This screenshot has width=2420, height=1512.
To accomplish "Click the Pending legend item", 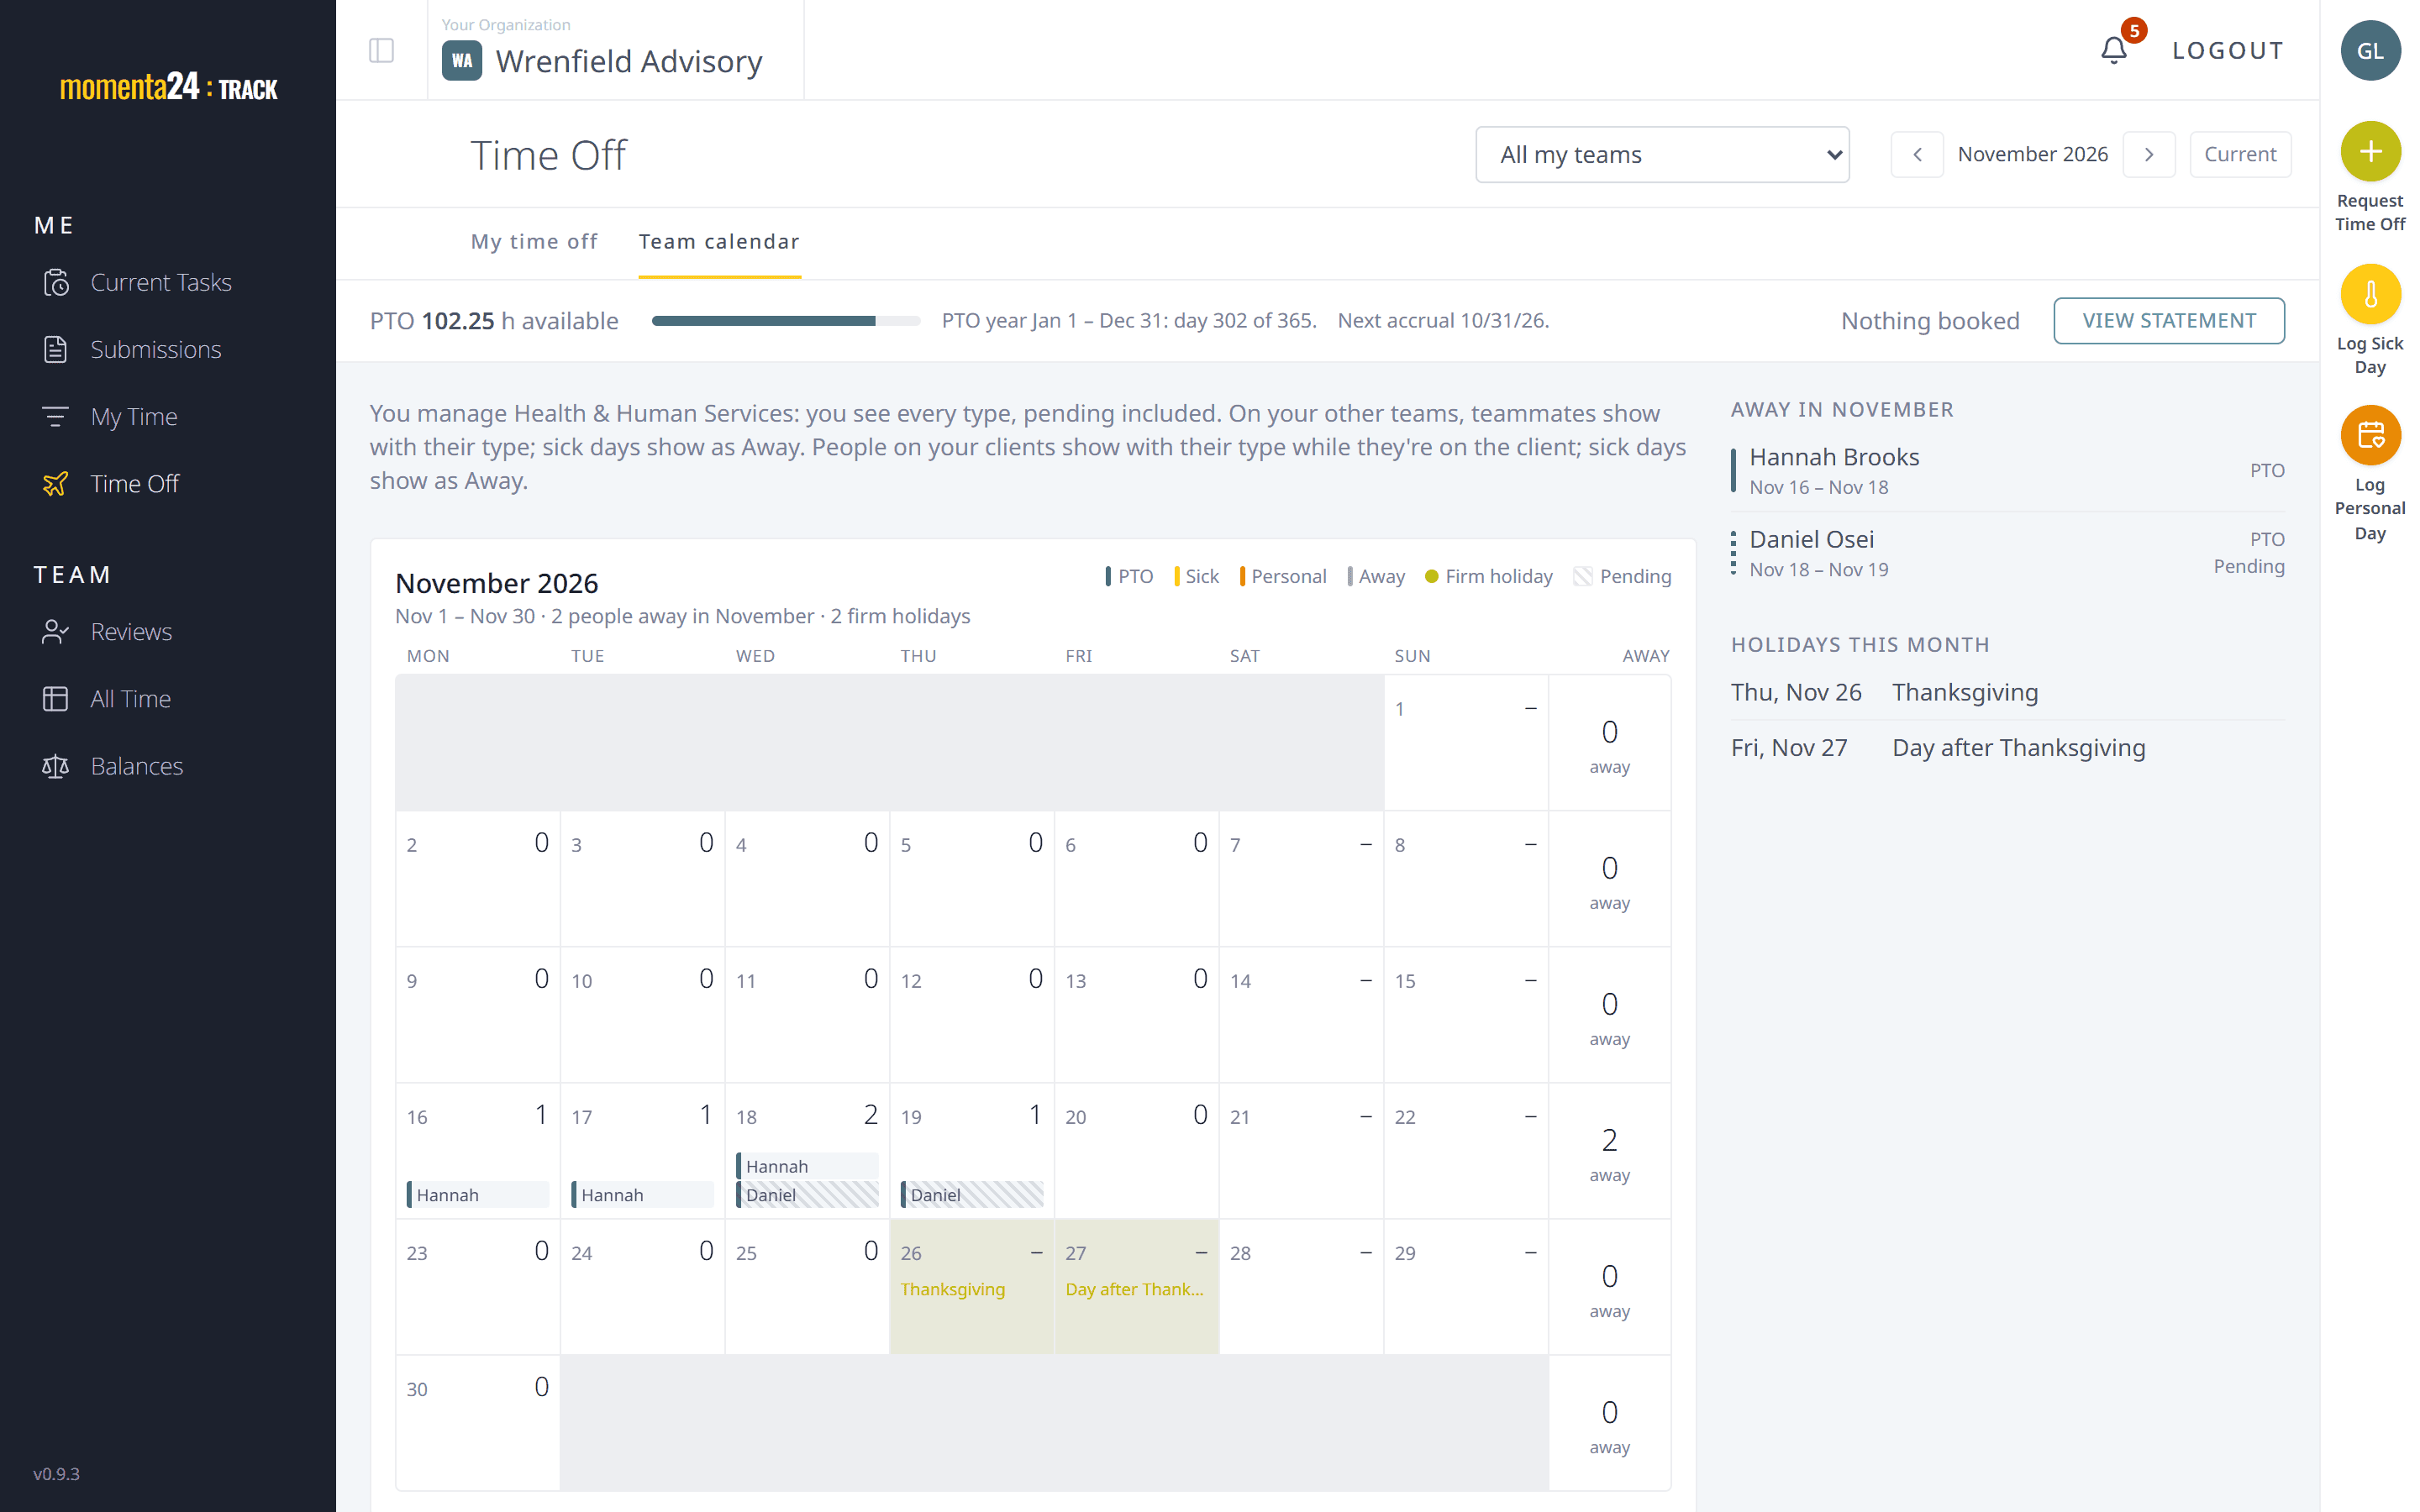I will tap(1621, 577).
